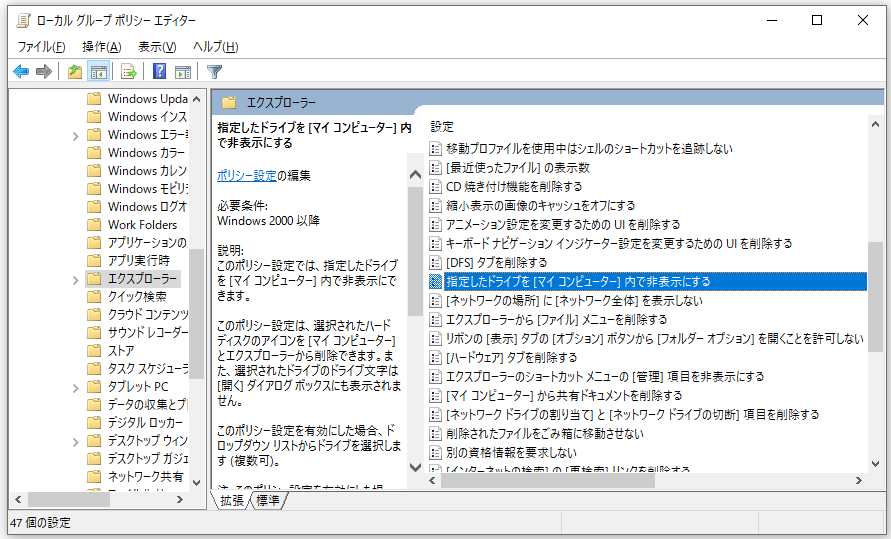Select the クラウド コンテンツ tree item

pyautogui.click(x=148, y=314)
